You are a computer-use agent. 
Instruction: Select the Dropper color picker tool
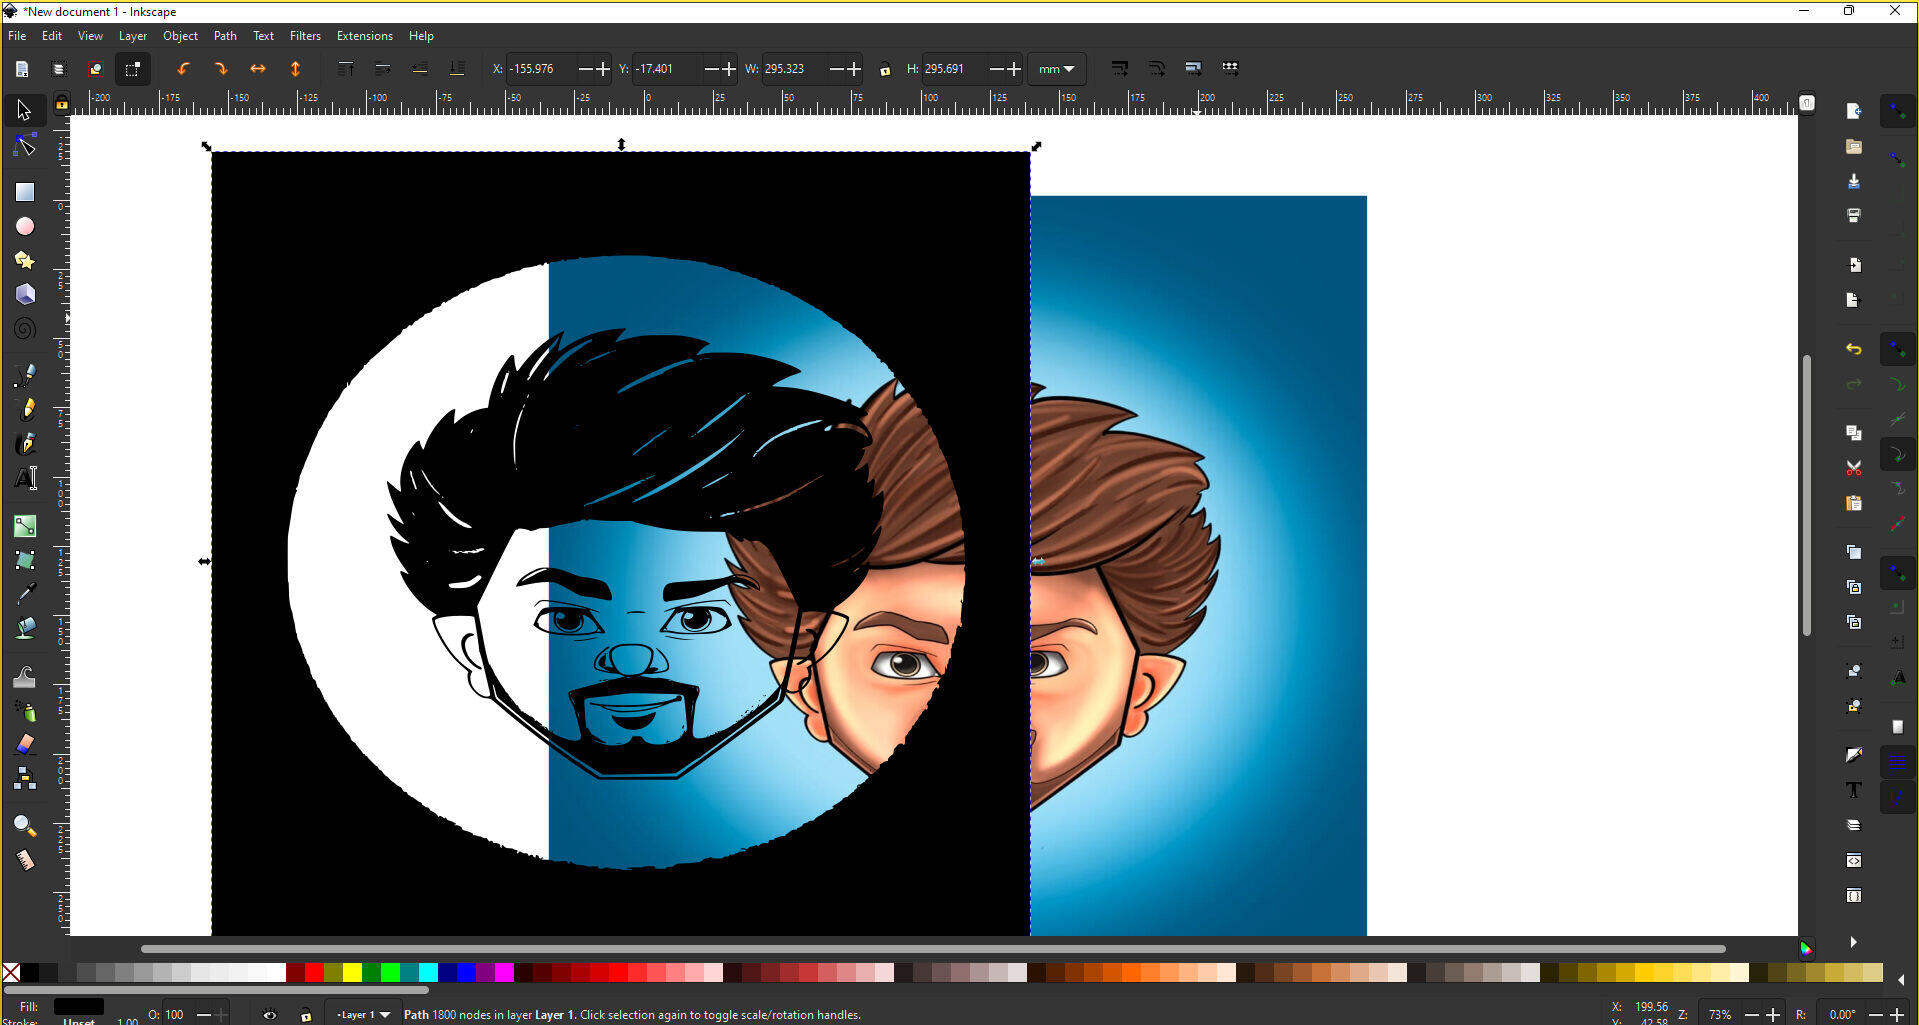(x=24, y=593)
